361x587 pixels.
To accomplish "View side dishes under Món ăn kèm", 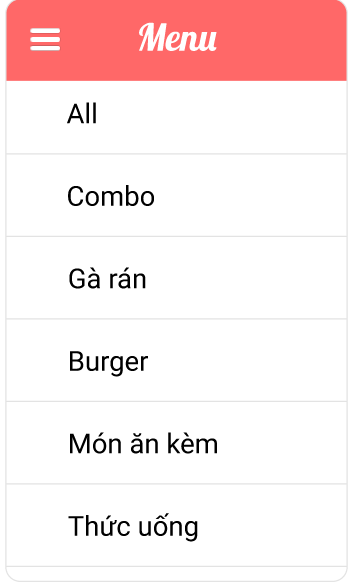I will tap(176, 442).
